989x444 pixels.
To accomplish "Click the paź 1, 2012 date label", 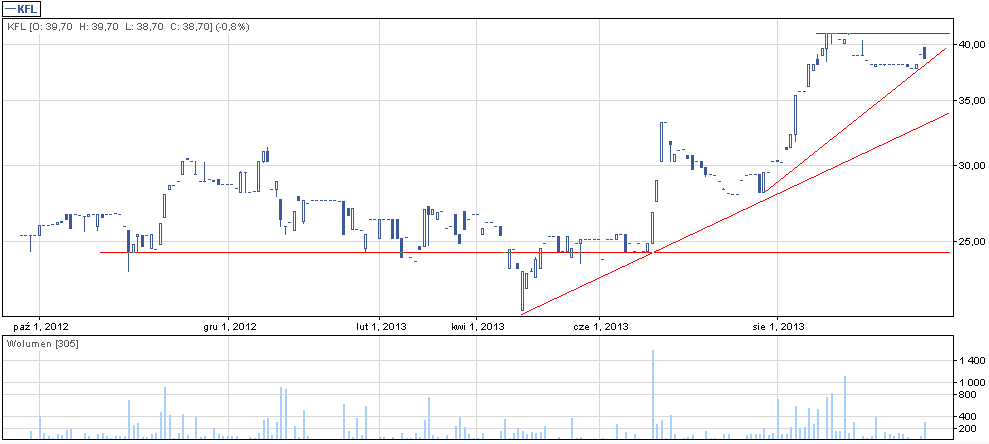I will point(41,327).
